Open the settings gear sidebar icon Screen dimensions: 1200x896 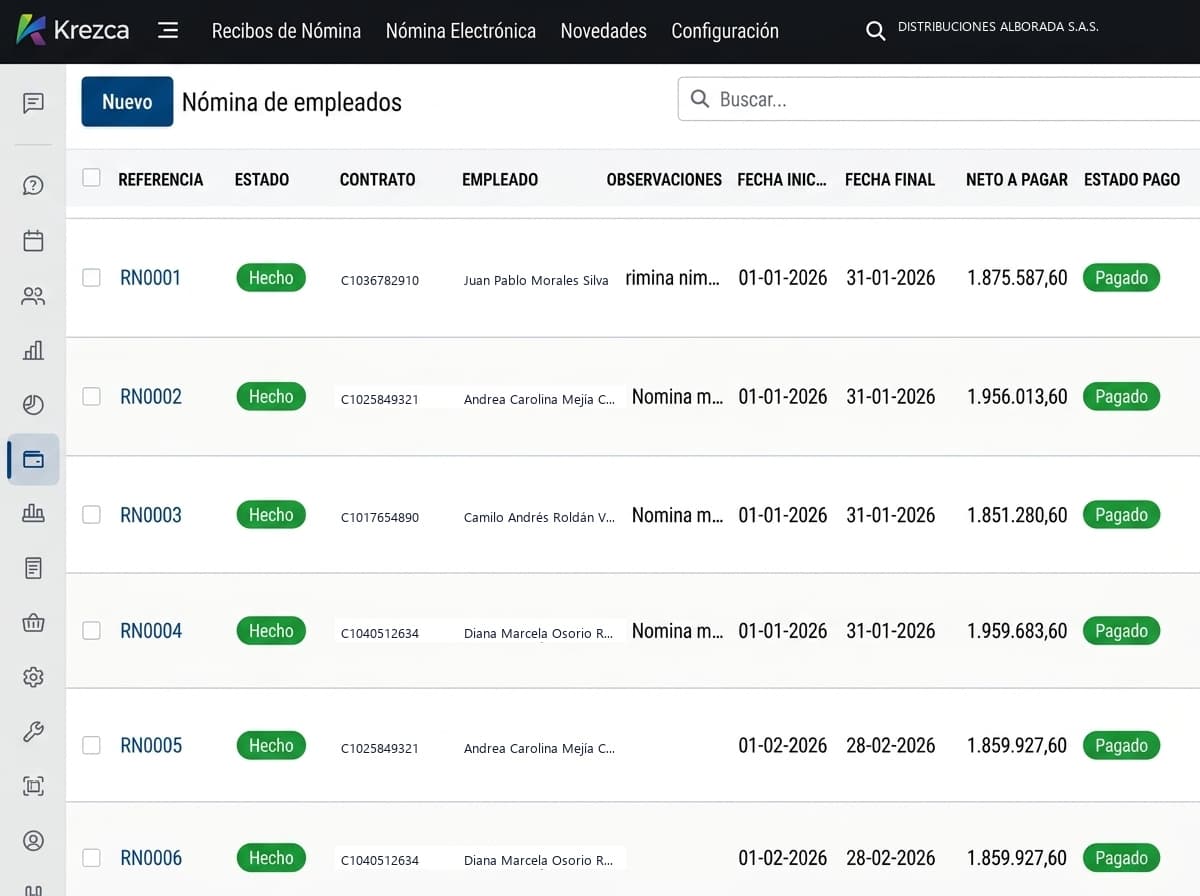pyautogui.click(x=33, y=677)
